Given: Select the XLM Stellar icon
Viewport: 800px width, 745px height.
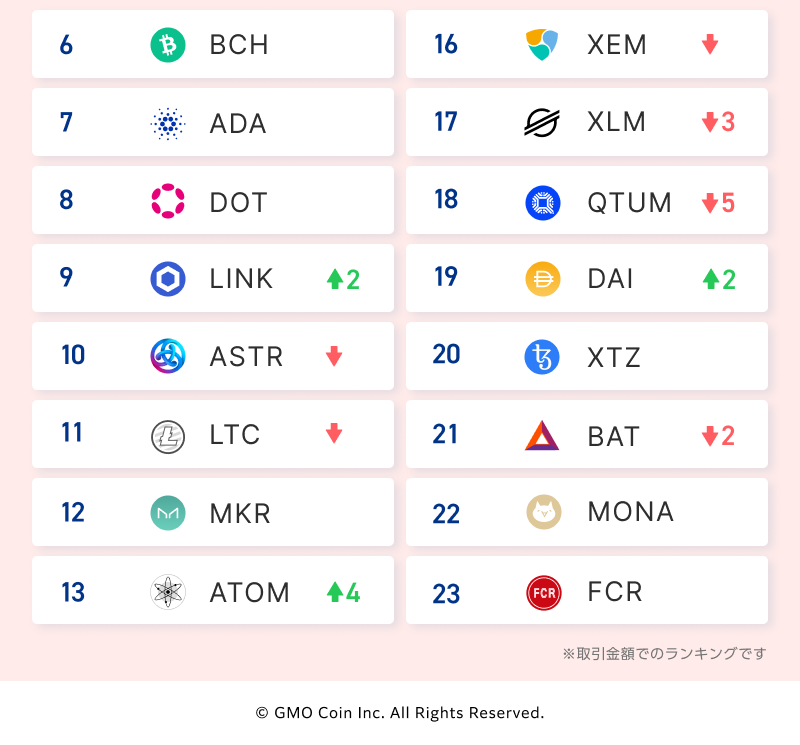Looking at the screenshot, I should 543,123.
